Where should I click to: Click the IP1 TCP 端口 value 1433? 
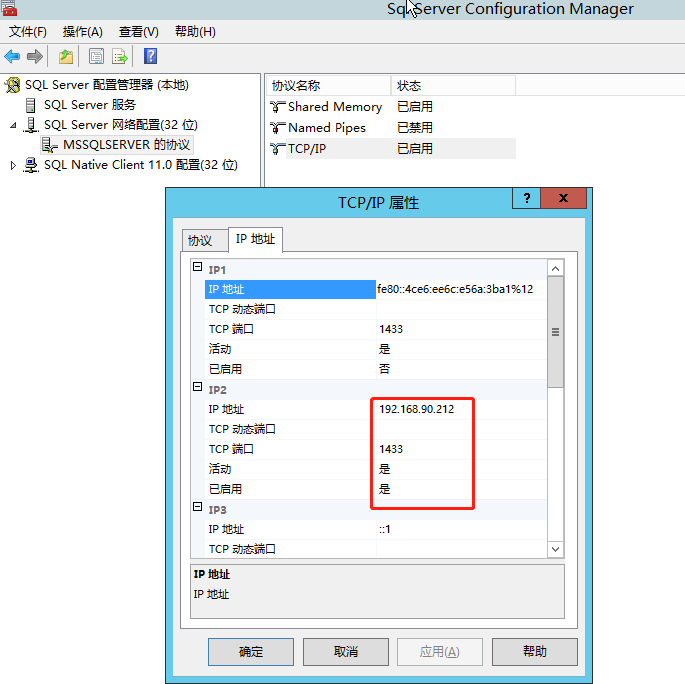coord(391,329)
